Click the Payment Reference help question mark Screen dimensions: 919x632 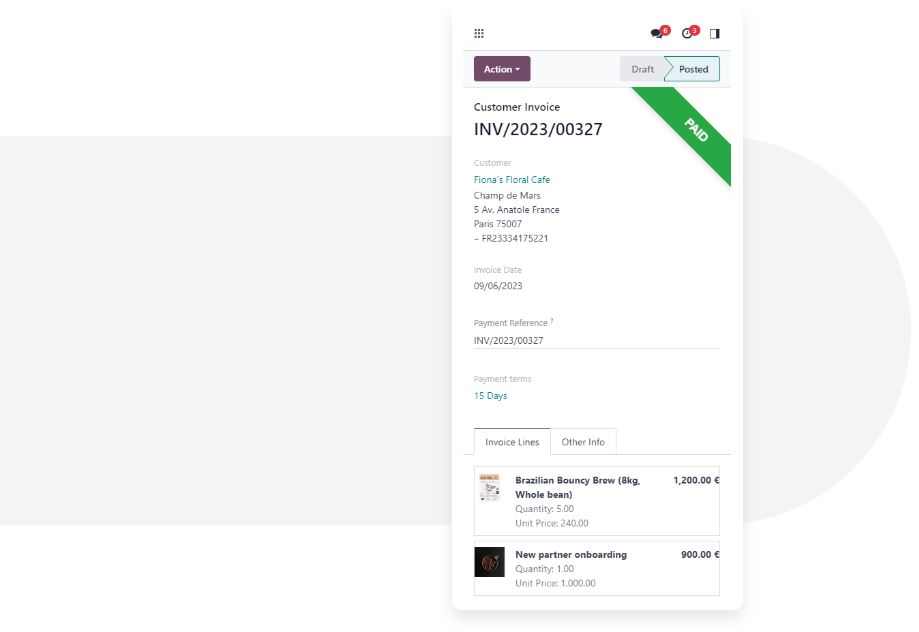552,321
